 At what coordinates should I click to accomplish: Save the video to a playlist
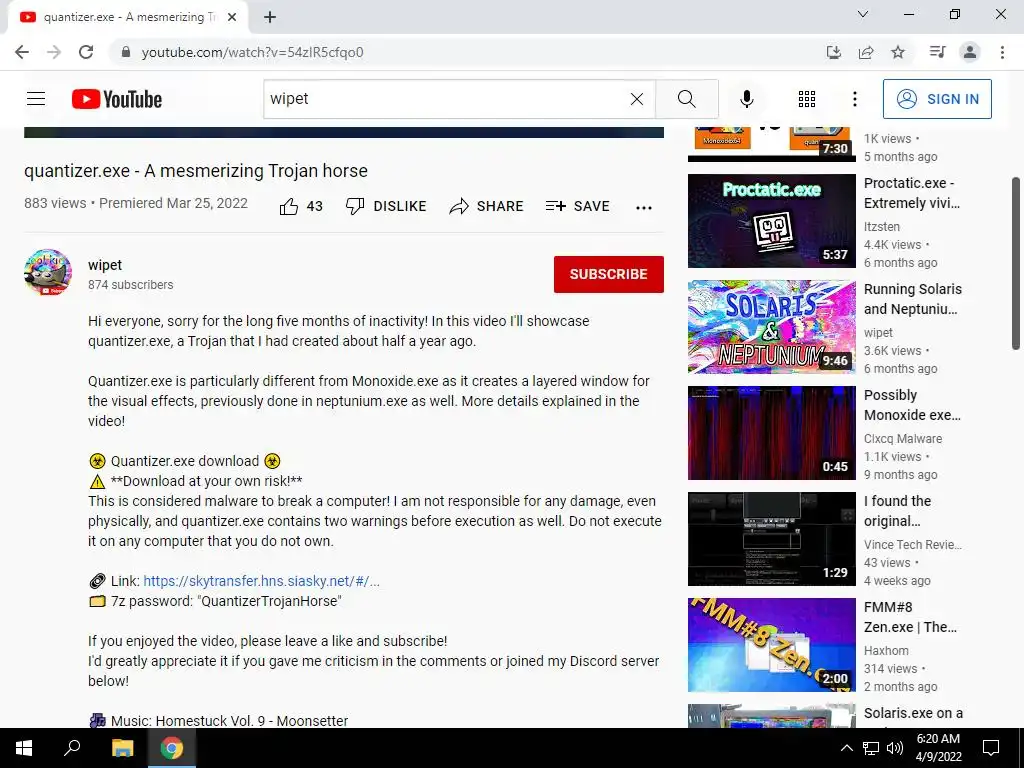click(577, 206)
